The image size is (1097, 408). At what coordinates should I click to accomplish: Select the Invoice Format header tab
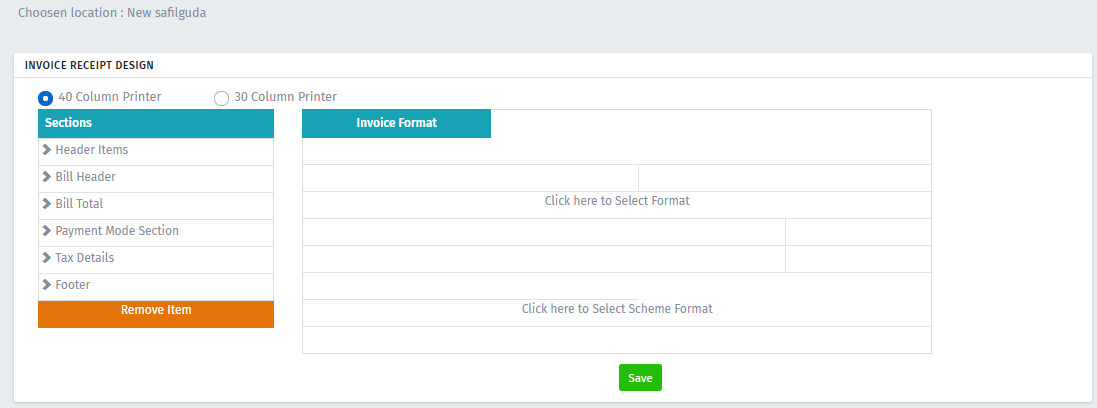click(397, 123)
